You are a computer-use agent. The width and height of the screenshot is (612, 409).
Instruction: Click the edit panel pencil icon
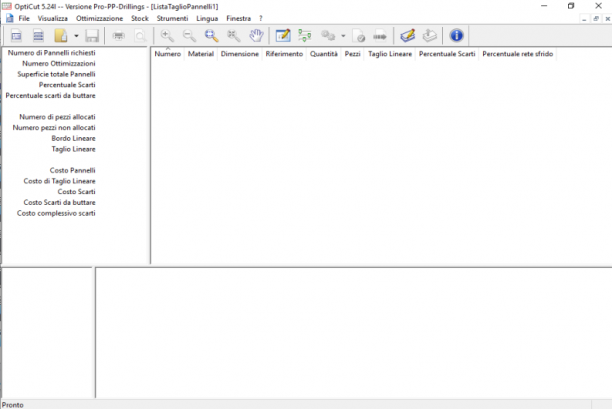click(283, 36)
